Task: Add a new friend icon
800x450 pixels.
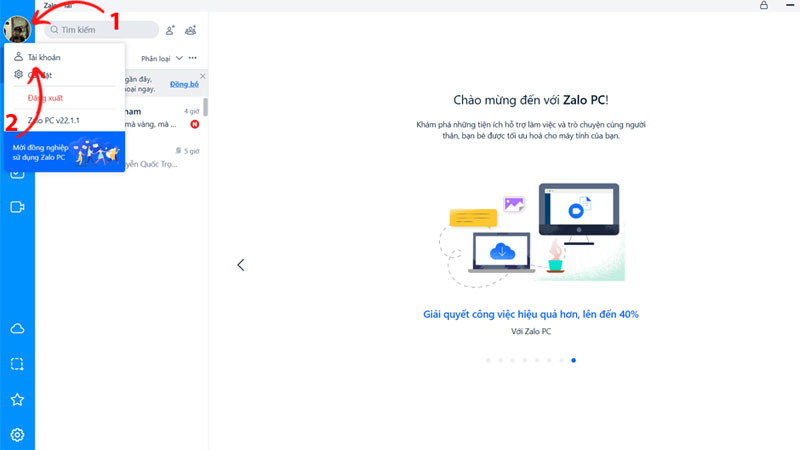Action: pyautogui.click(x=170, y=30)
